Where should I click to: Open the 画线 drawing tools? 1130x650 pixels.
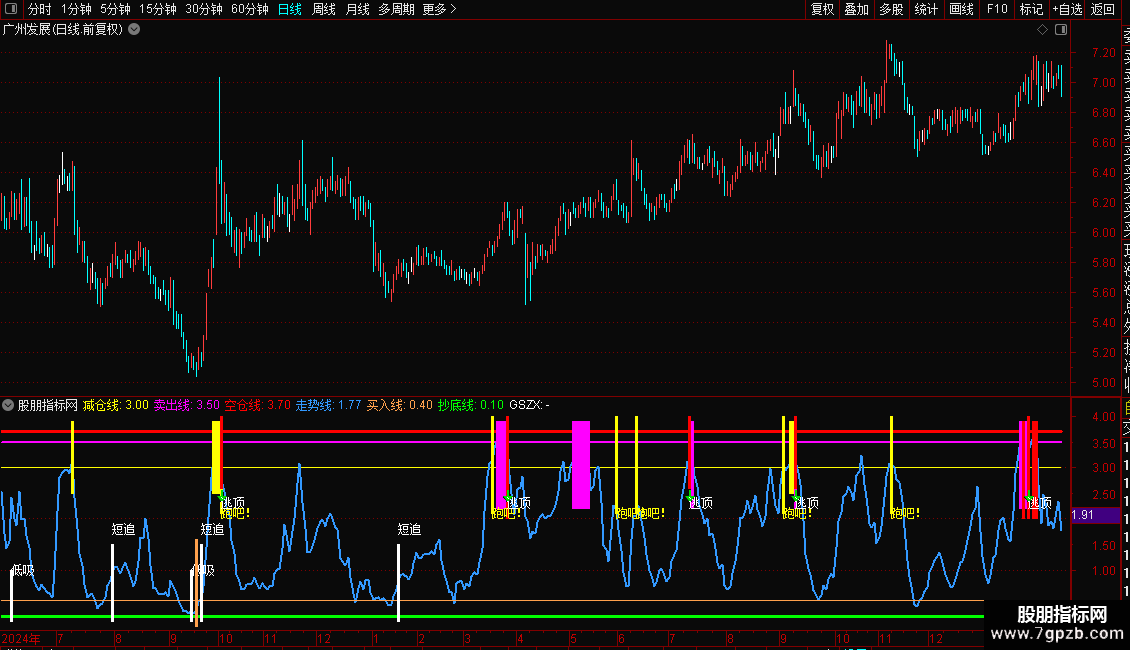(x=961, y=9)
